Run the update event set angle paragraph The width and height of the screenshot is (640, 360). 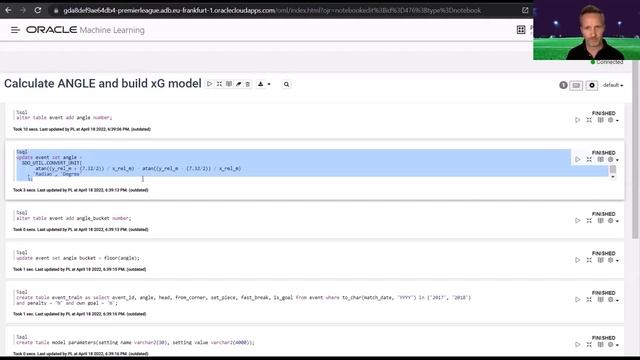coord(578,160)
